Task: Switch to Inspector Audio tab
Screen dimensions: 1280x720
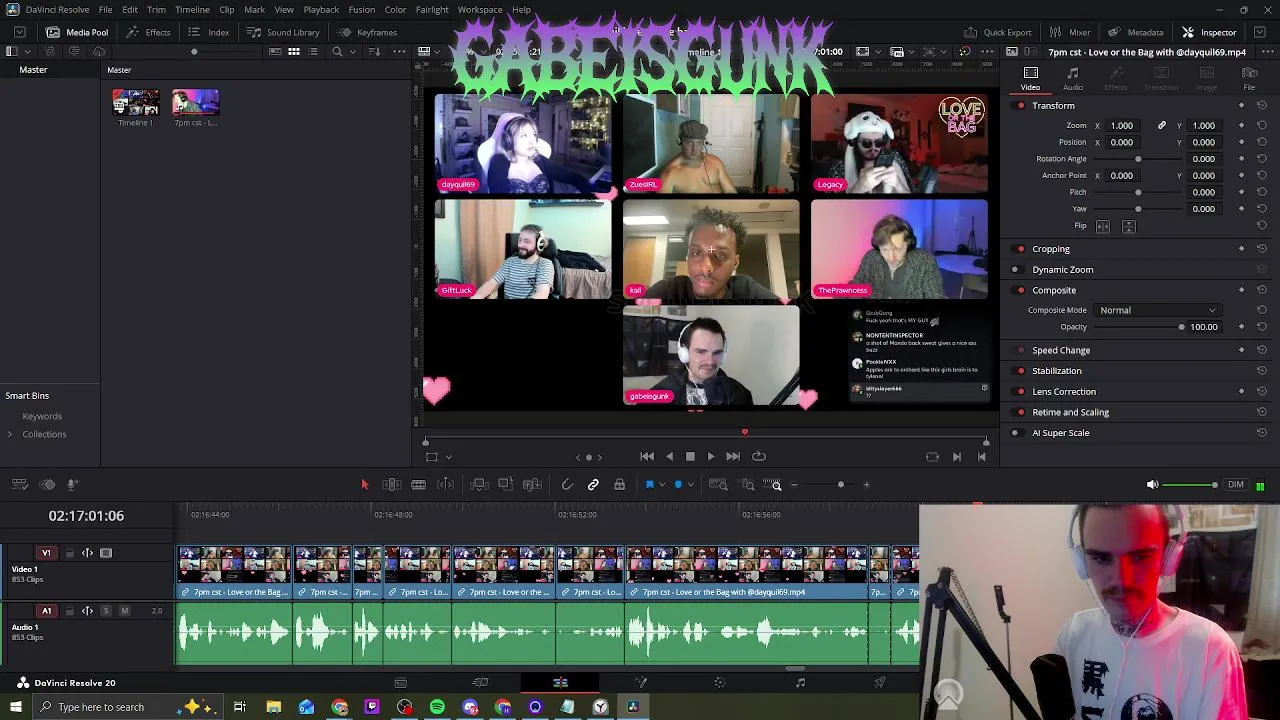Action: (x=1073, y=79)
